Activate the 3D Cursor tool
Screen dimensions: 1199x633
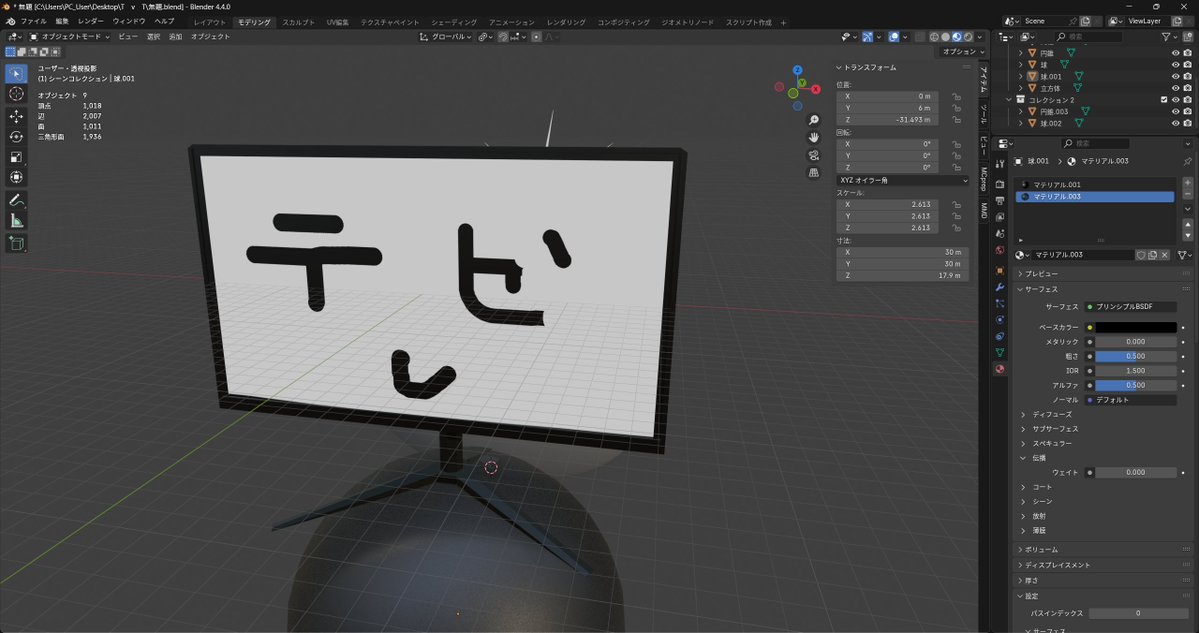tap(16, 94)
